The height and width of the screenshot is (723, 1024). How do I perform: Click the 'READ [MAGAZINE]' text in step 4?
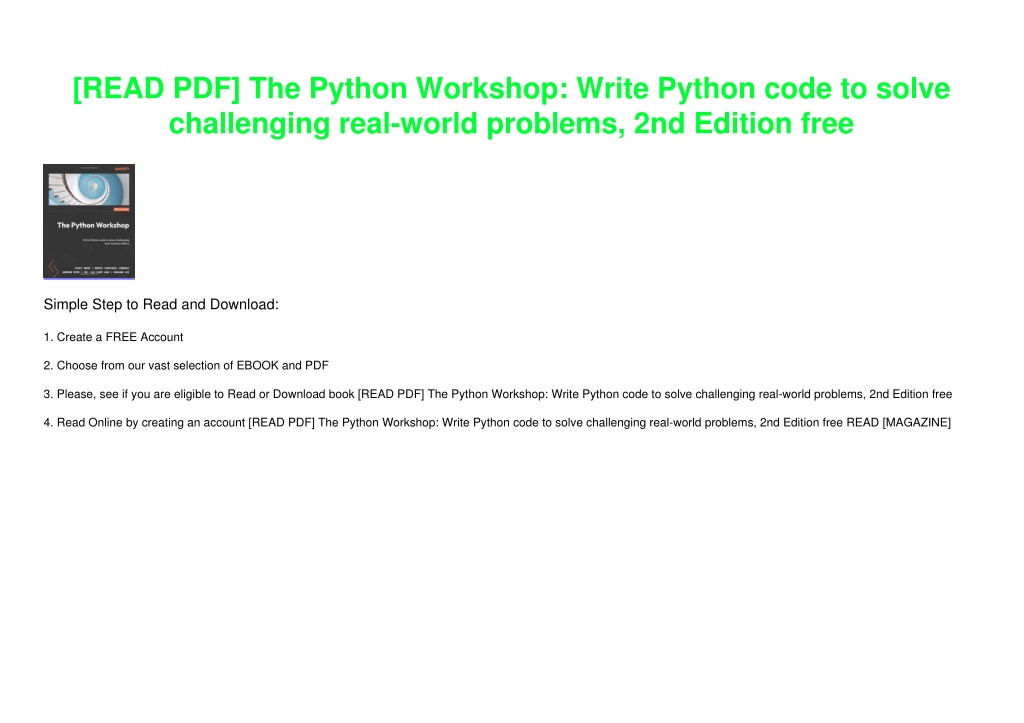coord(899,423)
